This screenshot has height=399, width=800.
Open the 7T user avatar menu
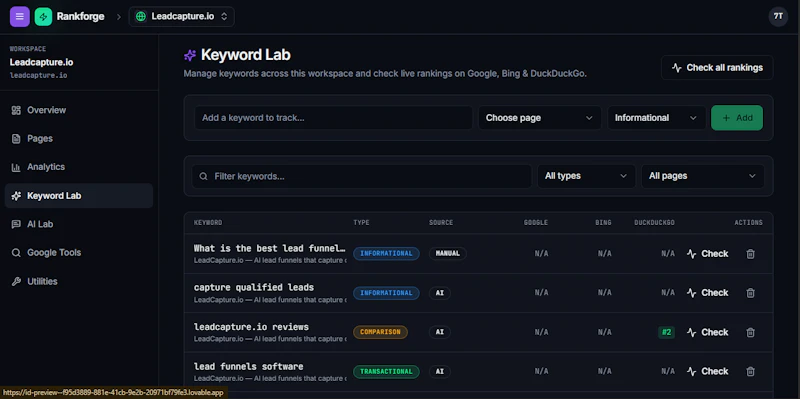click(778, 16)
